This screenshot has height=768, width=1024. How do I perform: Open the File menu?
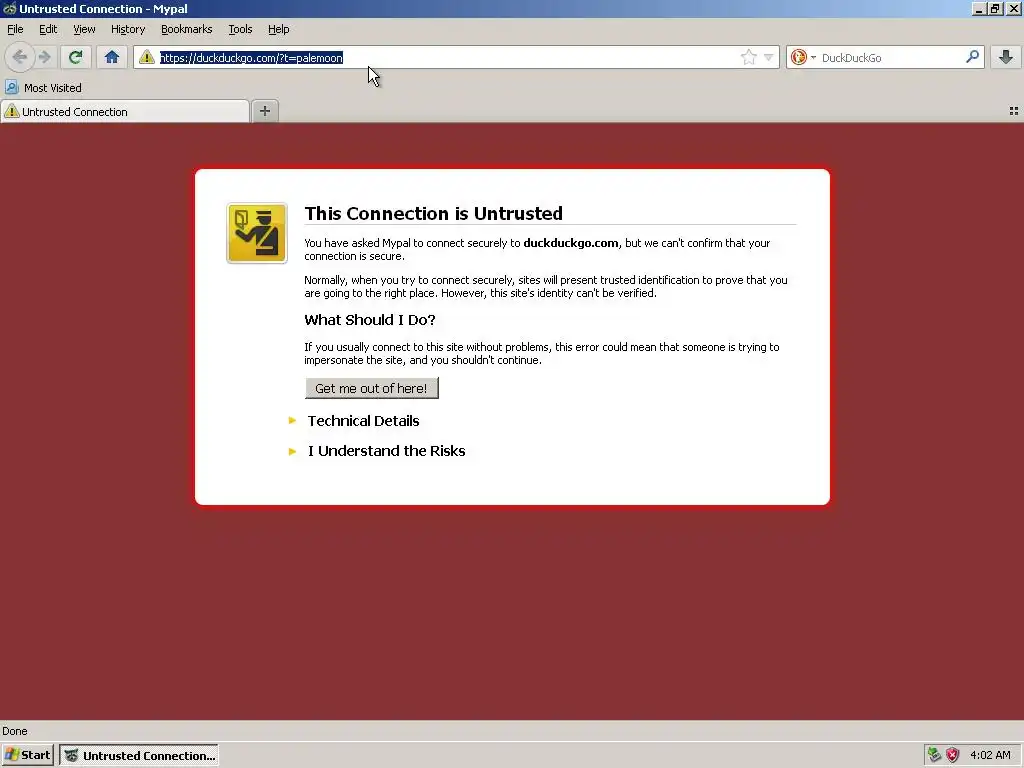coord(15,29)
